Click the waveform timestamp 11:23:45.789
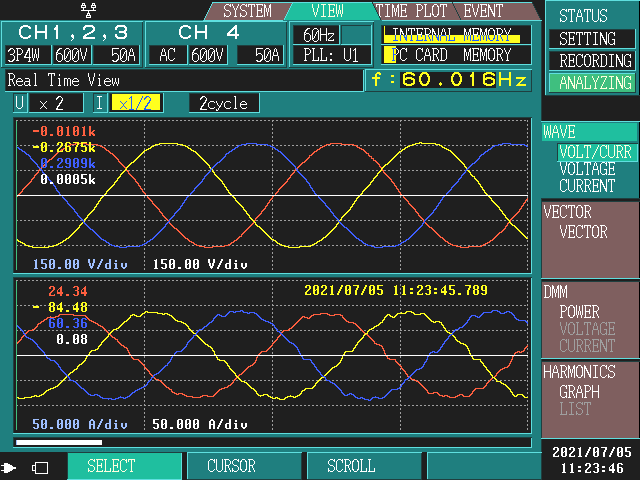Viewport: 640px width, 480px height. coord(440,291)
